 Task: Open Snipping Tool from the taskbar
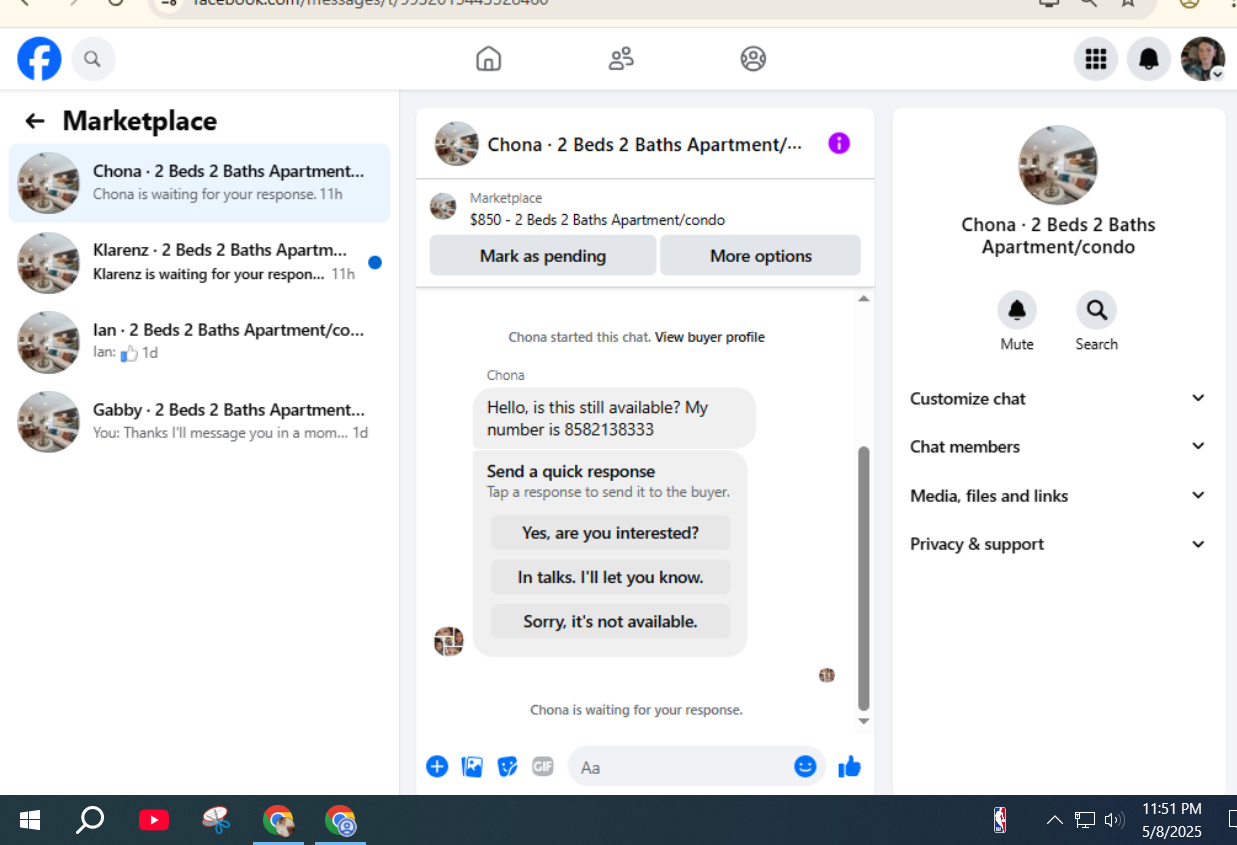[216, 821]
